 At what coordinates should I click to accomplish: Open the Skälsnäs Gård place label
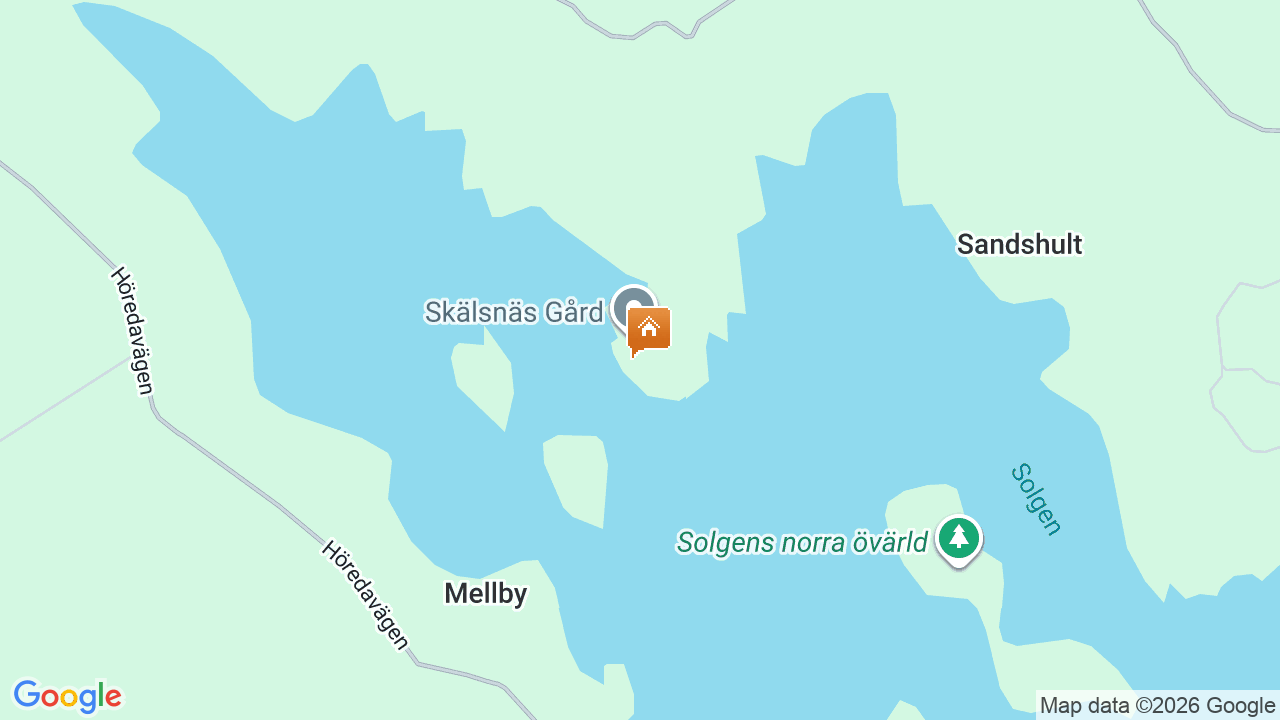coord(514,312)
